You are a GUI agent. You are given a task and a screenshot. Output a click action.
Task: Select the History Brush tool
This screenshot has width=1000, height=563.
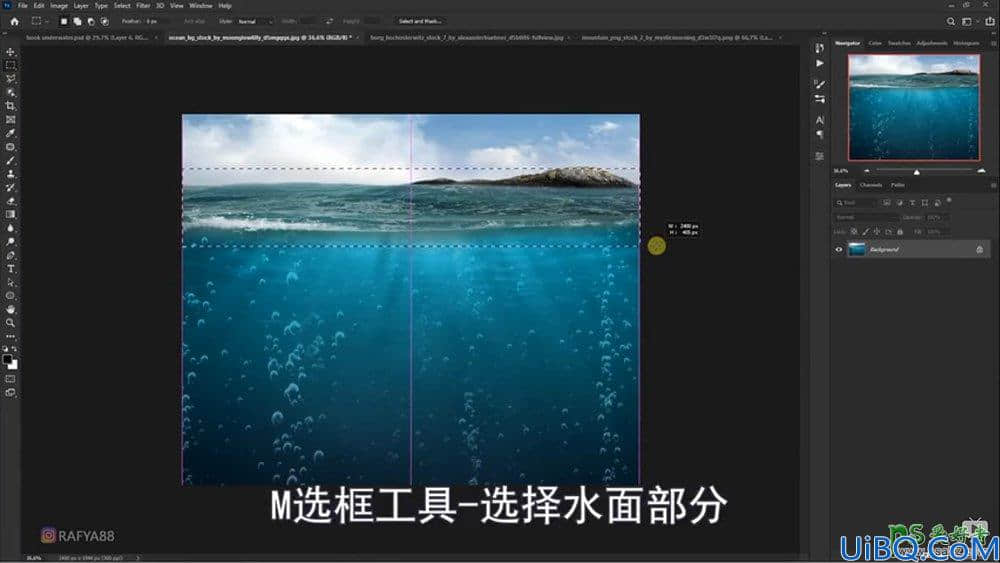(x=10, y=187)
